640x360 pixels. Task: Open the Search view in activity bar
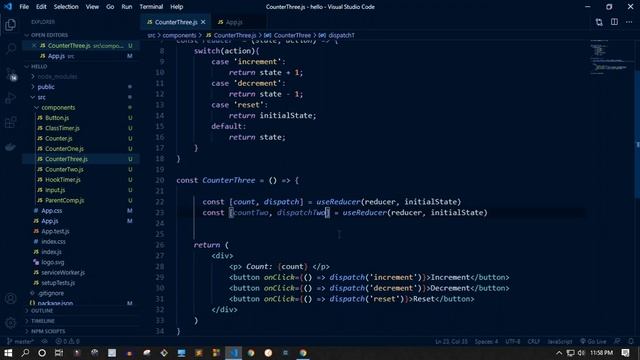click(11, 49)
